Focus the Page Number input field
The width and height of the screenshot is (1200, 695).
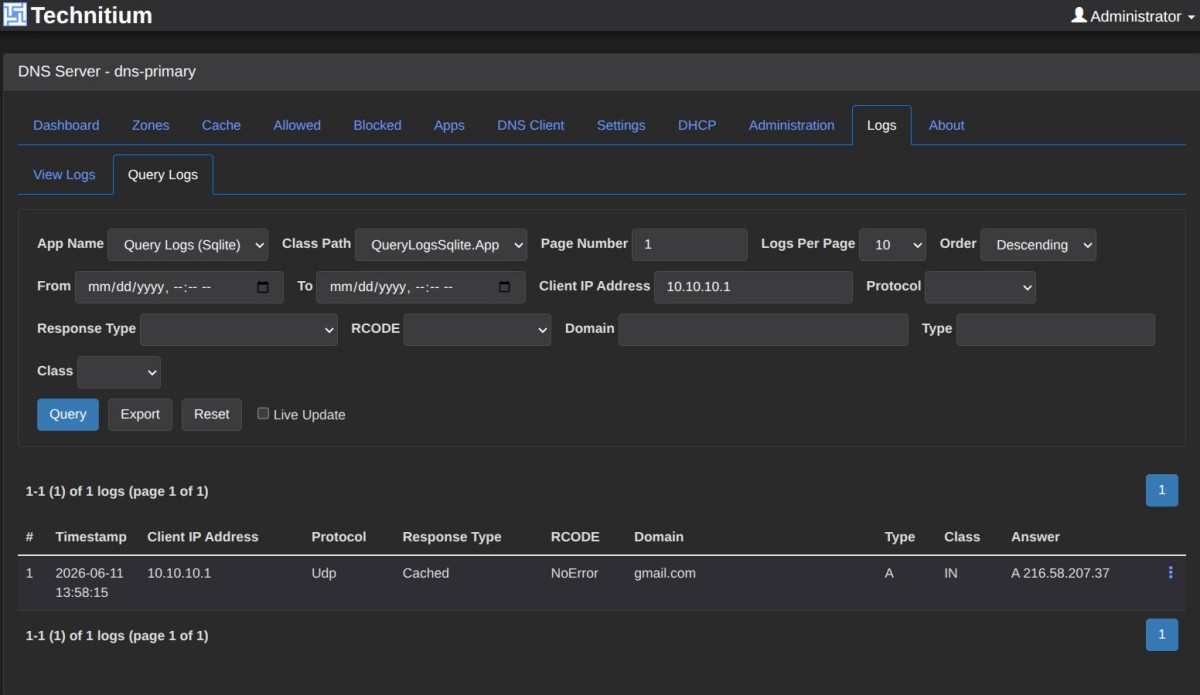(x=690, y=245)
